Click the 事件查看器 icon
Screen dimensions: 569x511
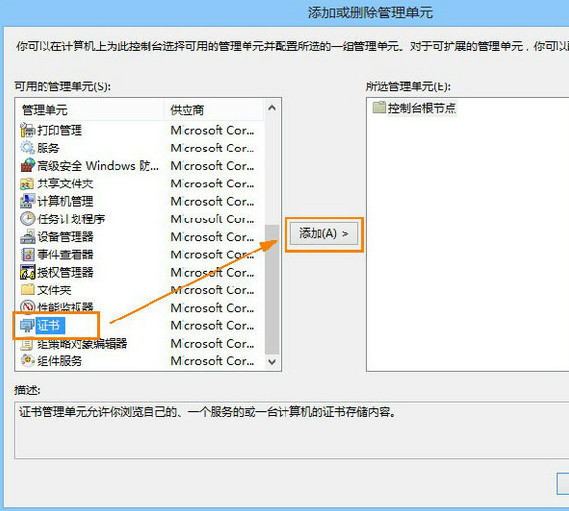[x=27, y=254]
